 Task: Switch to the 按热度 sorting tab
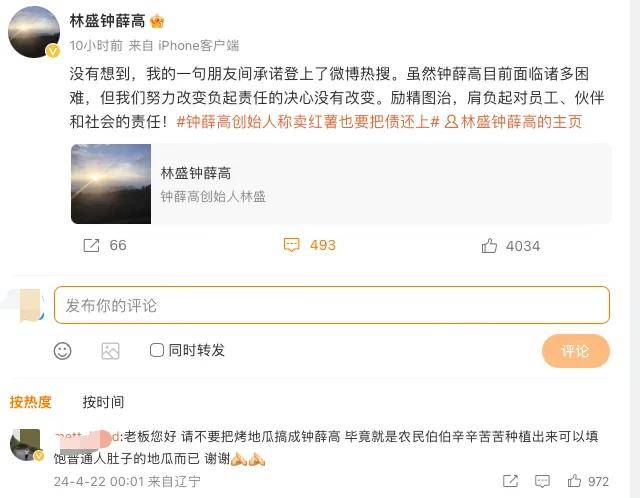pos(30,402)
